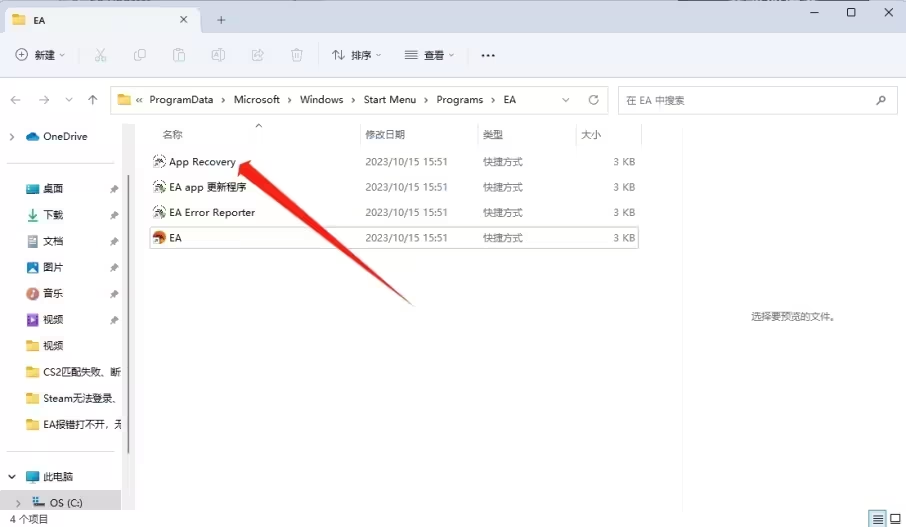Refresh the current folder
The width and height of the screenshot is (906, 527).
pyautogui.click(x=593, y=100)
